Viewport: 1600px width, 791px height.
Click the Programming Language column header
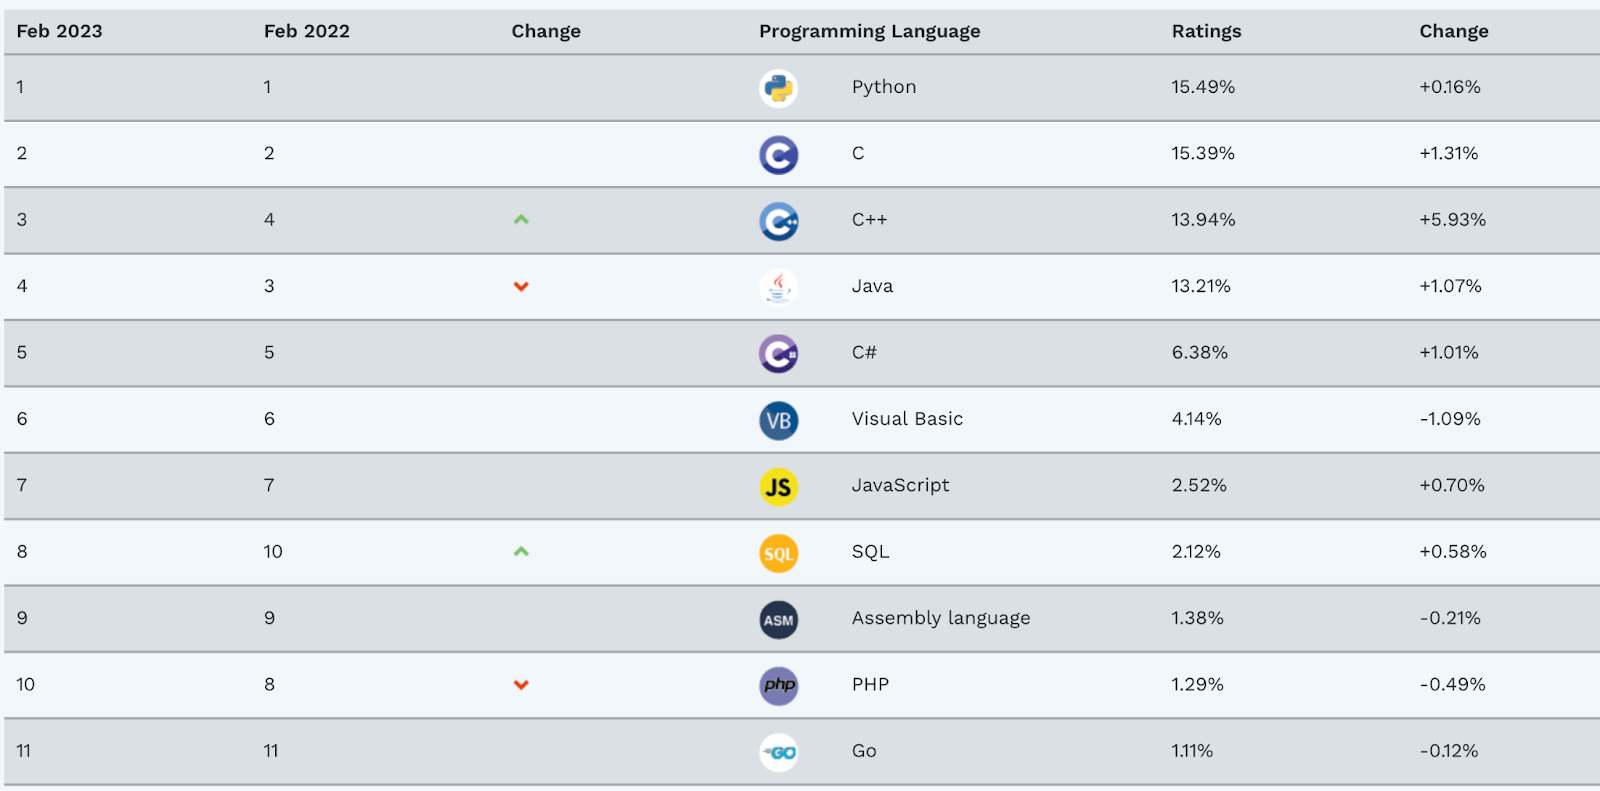869,31
